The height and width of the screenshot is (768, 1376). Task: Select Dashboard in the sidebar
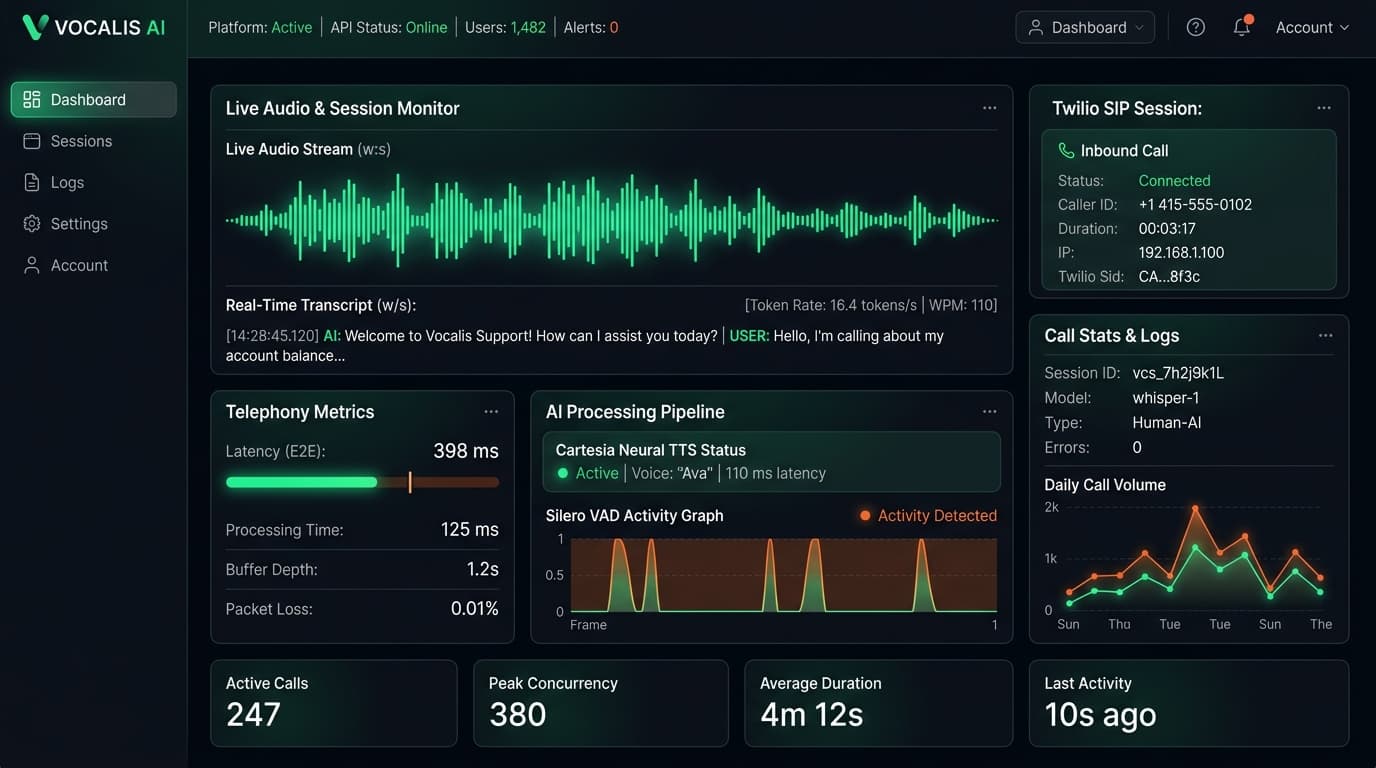[x=94, y=99]
